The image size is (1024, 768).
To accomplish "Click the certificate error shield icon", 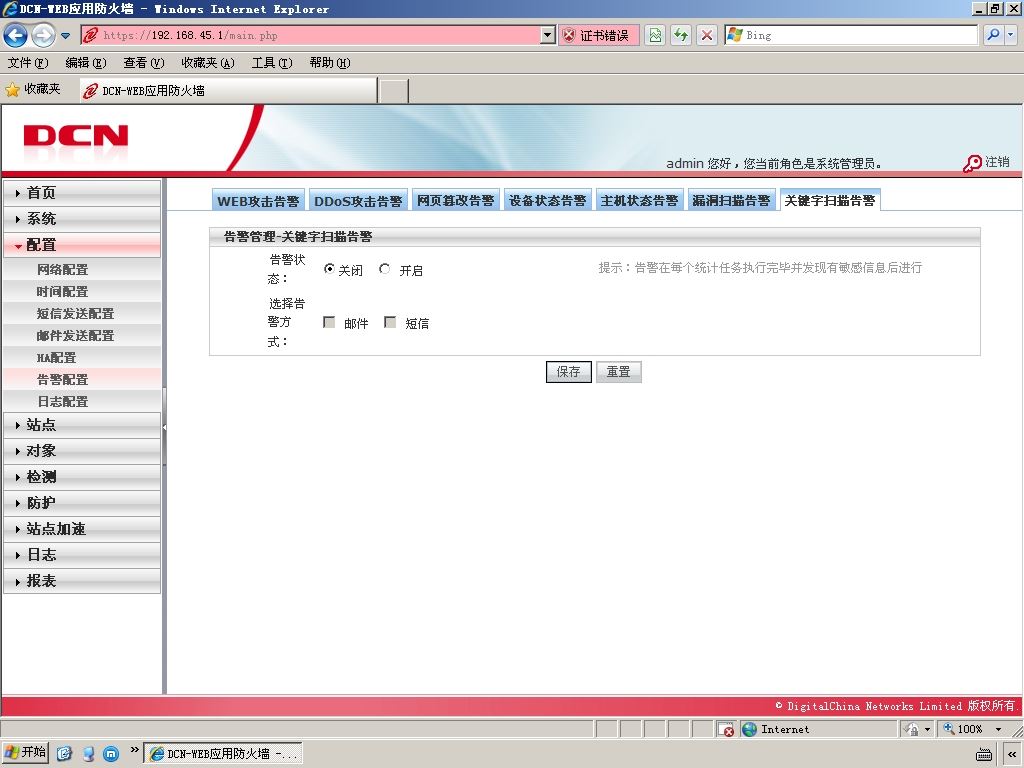I will coord(569,35).
